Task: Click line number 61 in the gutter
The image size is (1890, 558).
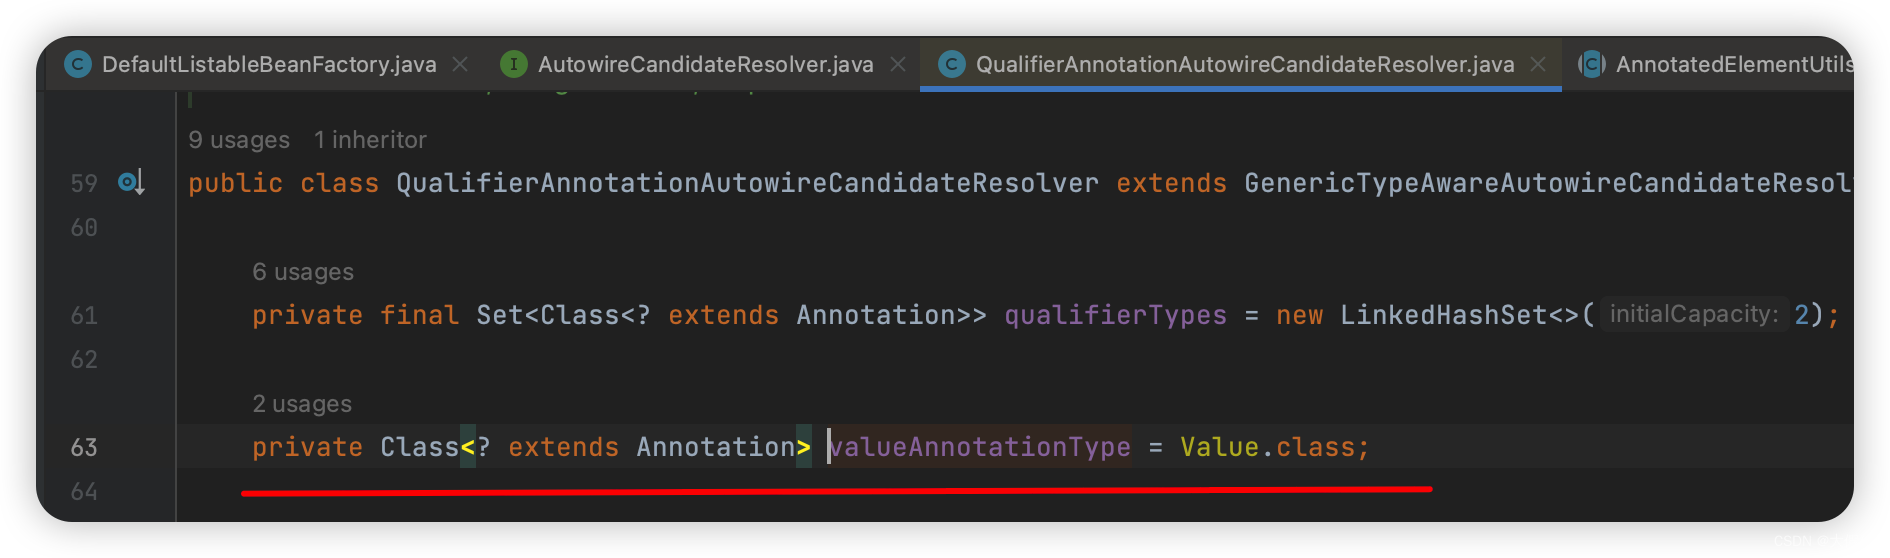Action: click(84, 316)
